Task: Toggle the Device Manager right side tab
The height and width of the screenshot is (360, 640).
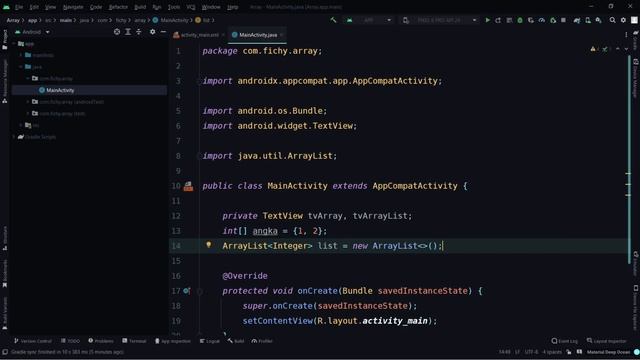Action: coord(636,78)
